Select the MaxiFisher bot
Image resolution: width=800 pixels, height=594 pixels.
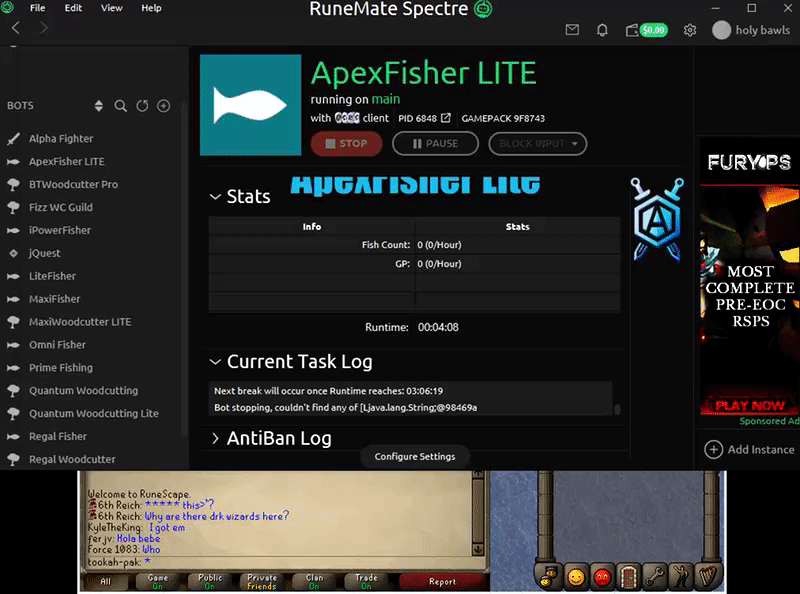[x=54, y=299]
